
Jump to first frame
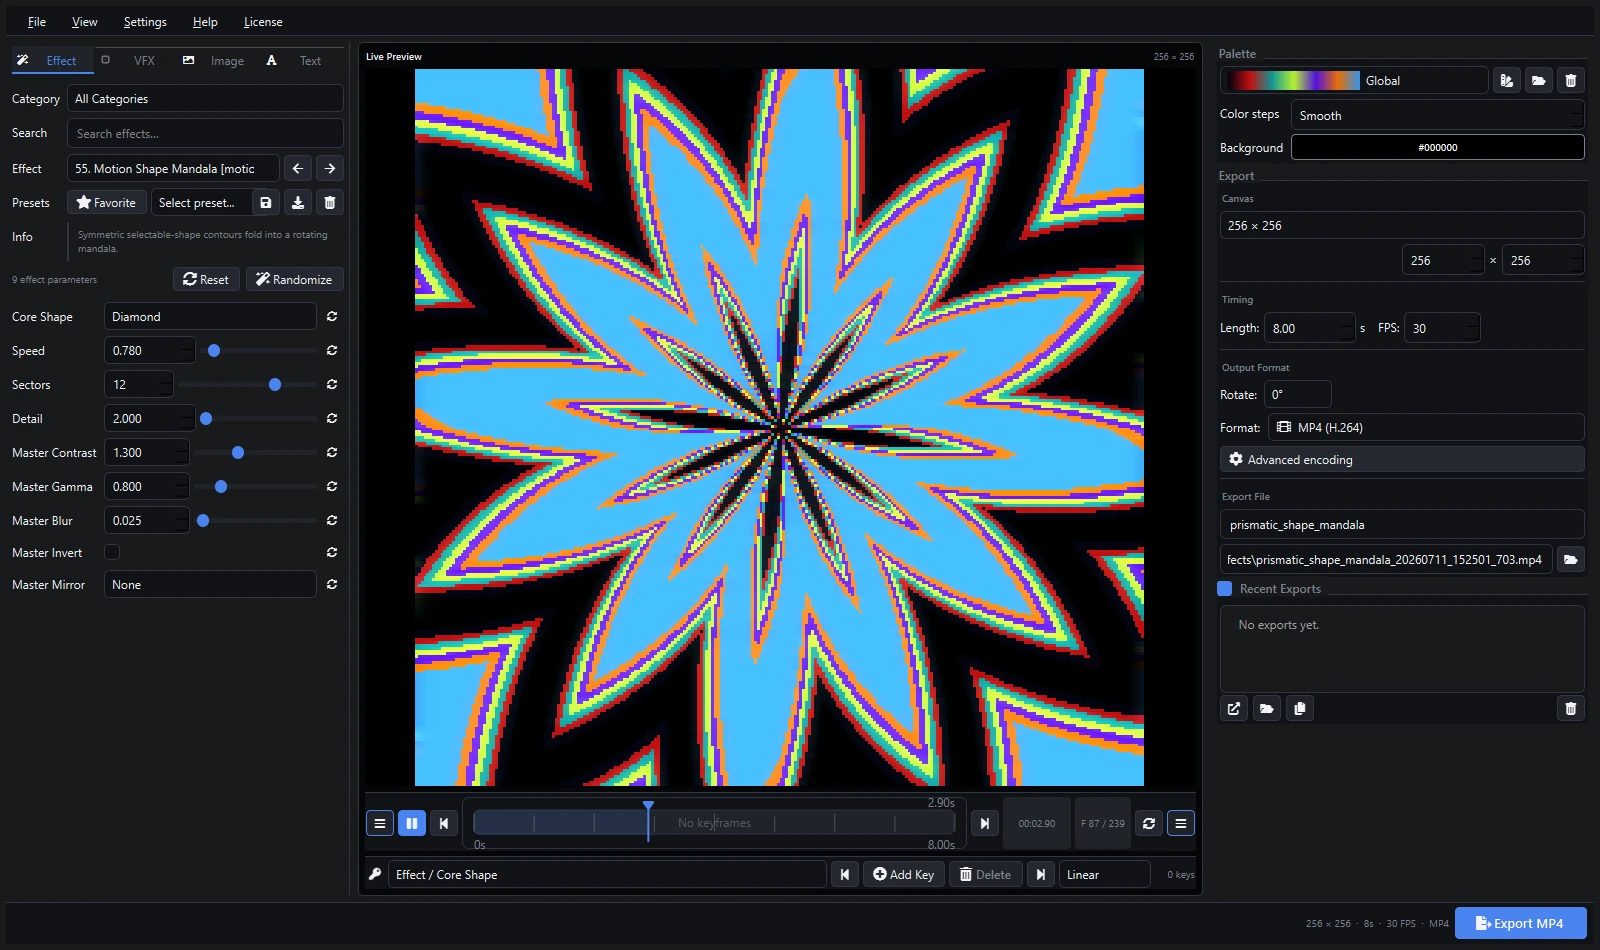click(x=444, y=824)
